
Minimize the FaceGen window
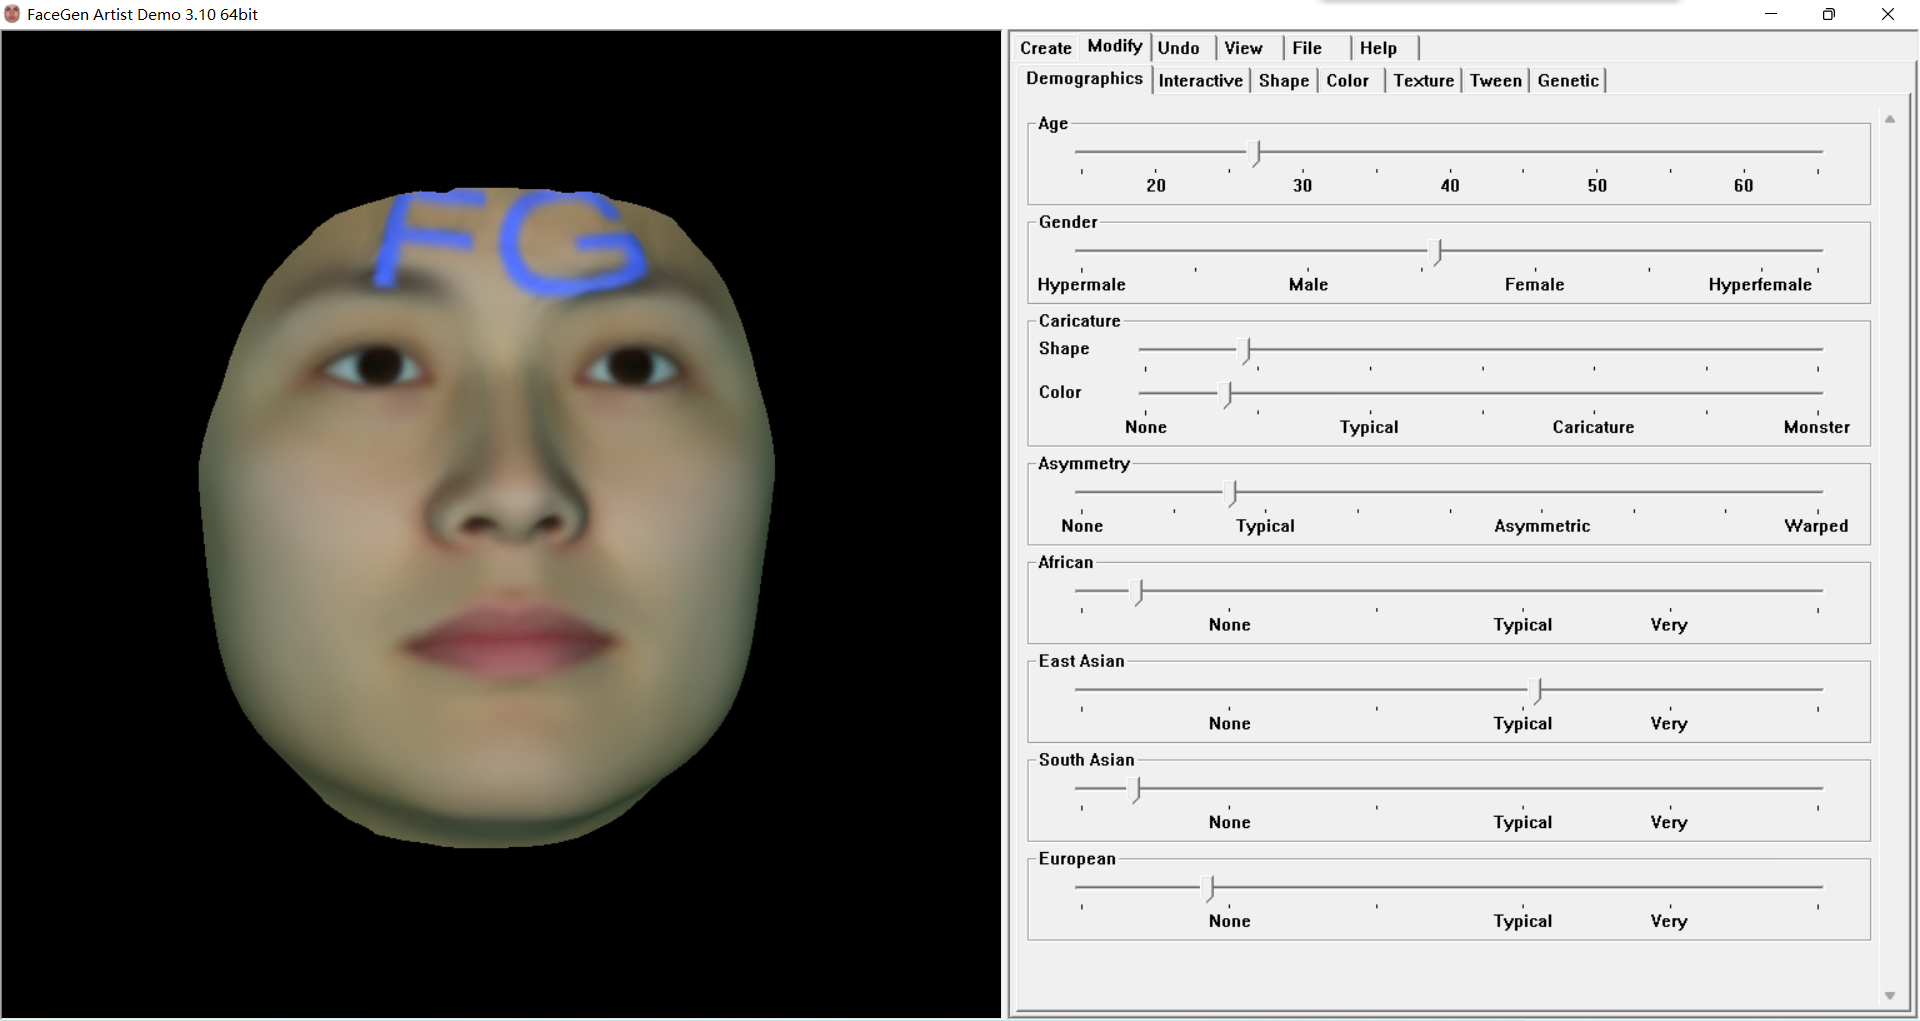[1771, 14]
